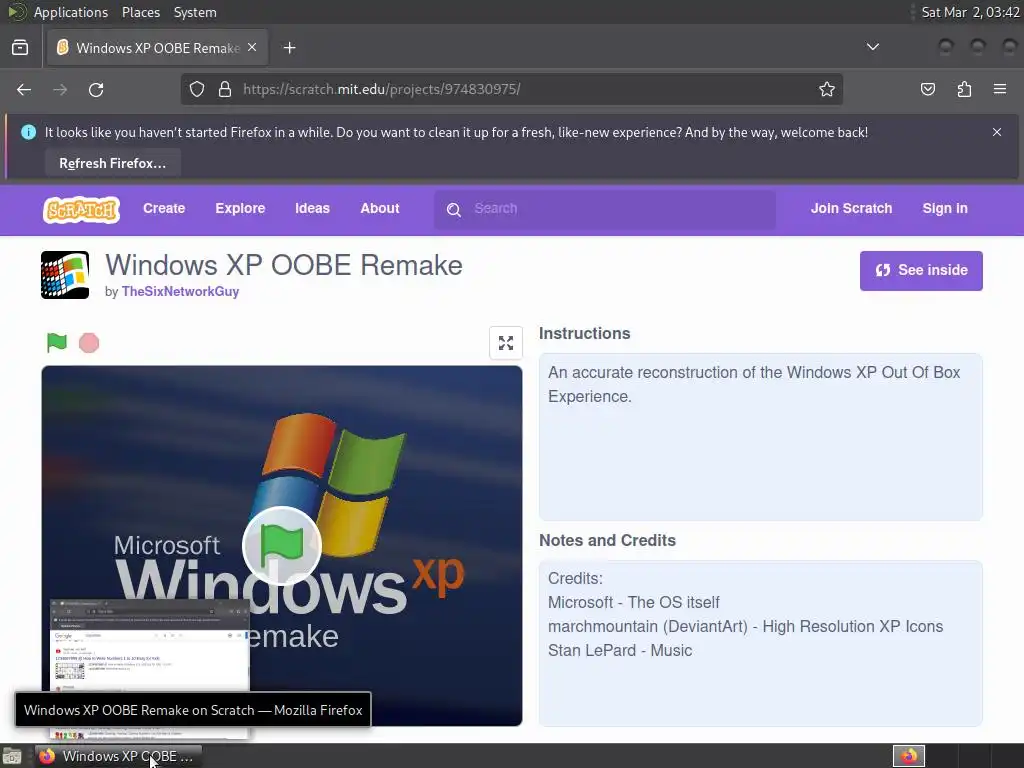Click the page URL in the address bar
This screenshot has width=1024, height=768.
coord(382,89)
